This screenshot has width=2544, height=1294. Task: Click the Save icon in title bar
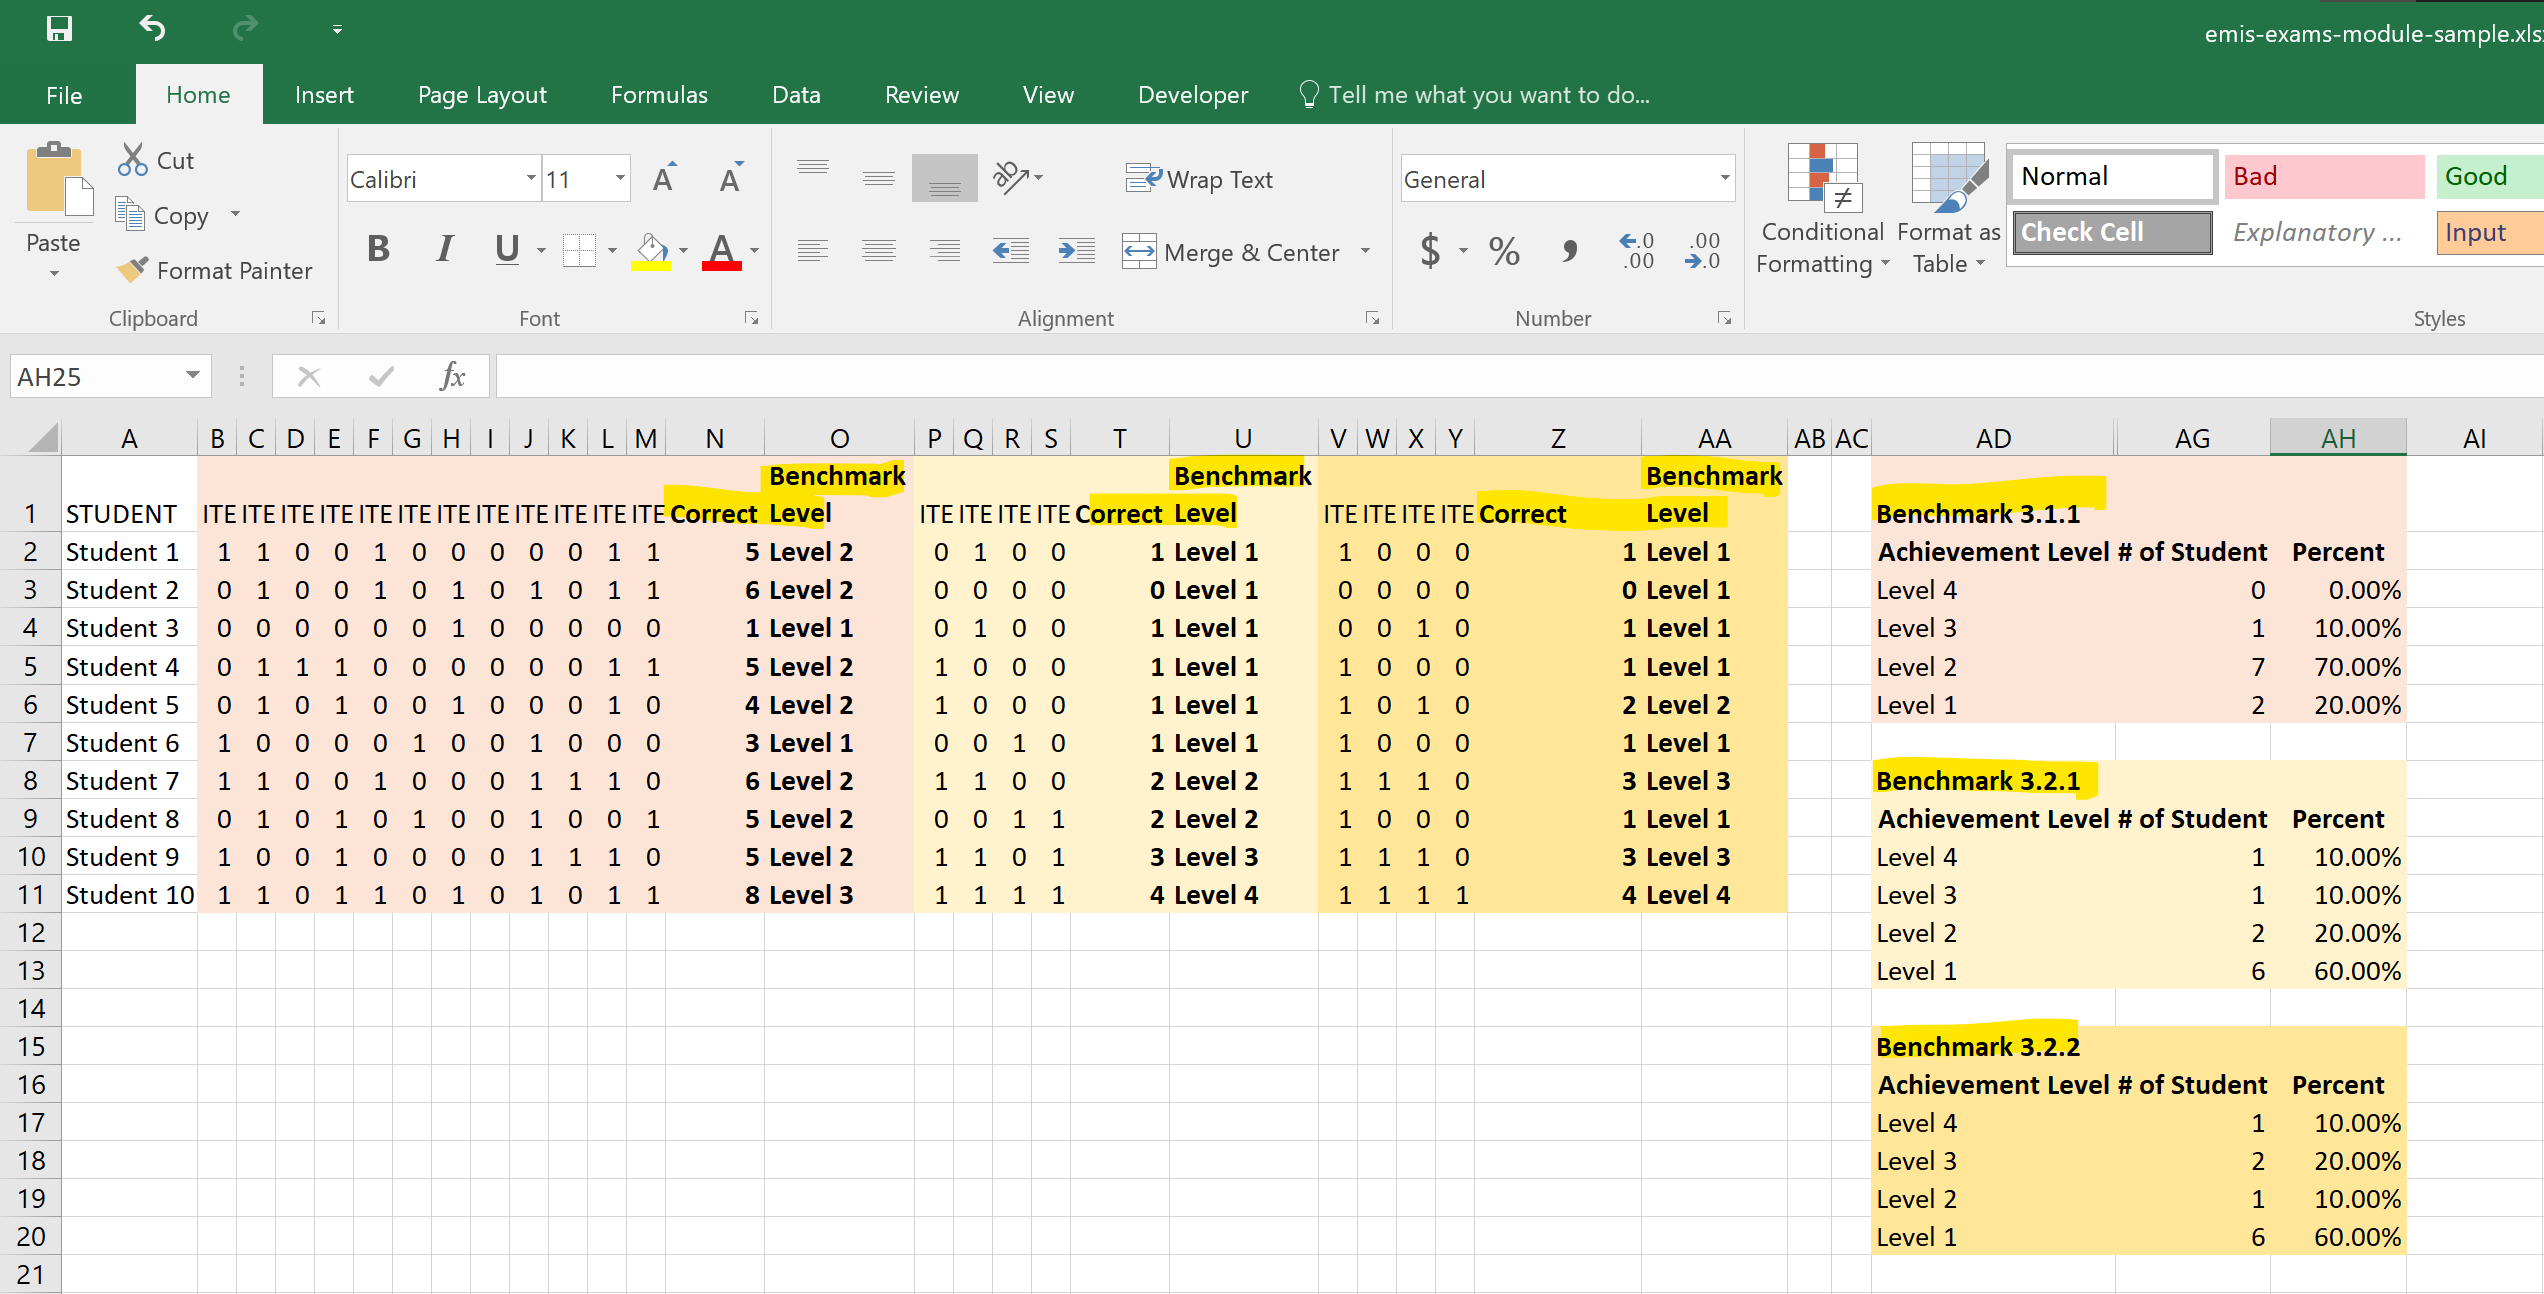click(x=59, y=28)
